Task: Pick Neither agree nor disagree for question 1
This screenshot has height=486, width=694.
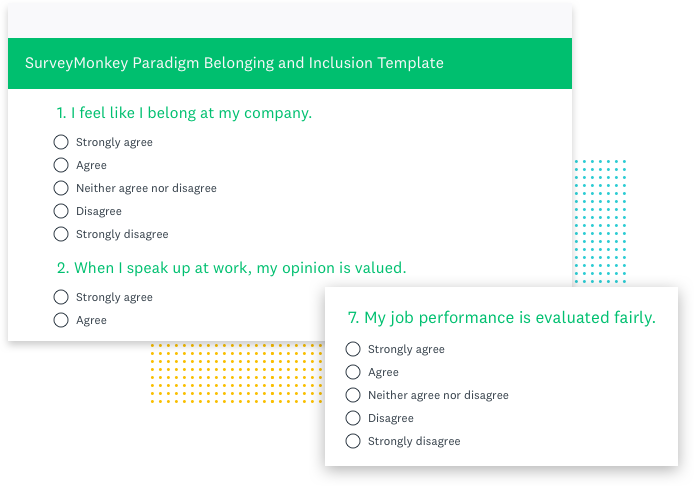Action: tap(61, 188)
